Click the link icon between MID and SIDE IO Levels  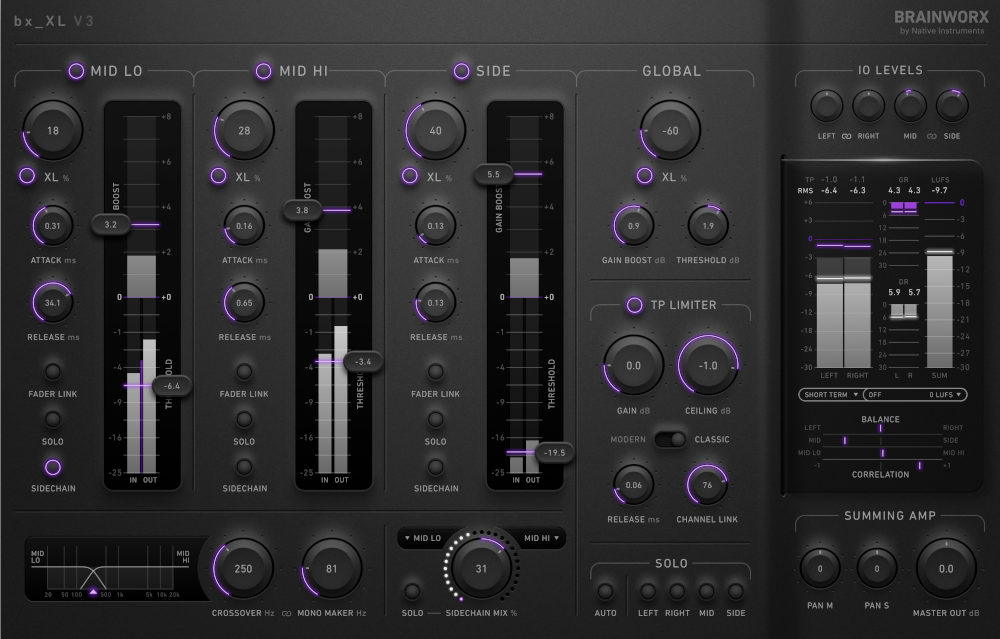click(932, 137)
